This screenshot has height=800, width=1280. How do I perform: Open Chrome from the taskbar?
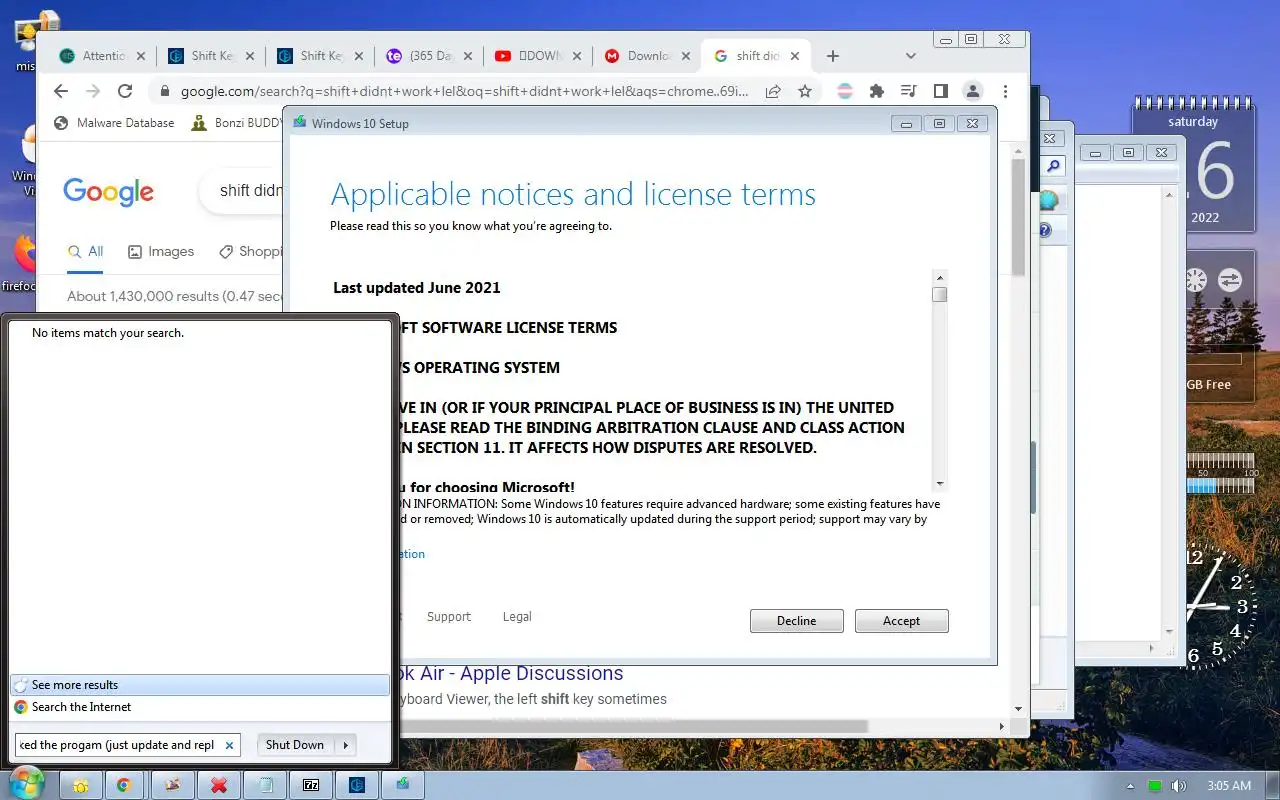tap(124, 786)
